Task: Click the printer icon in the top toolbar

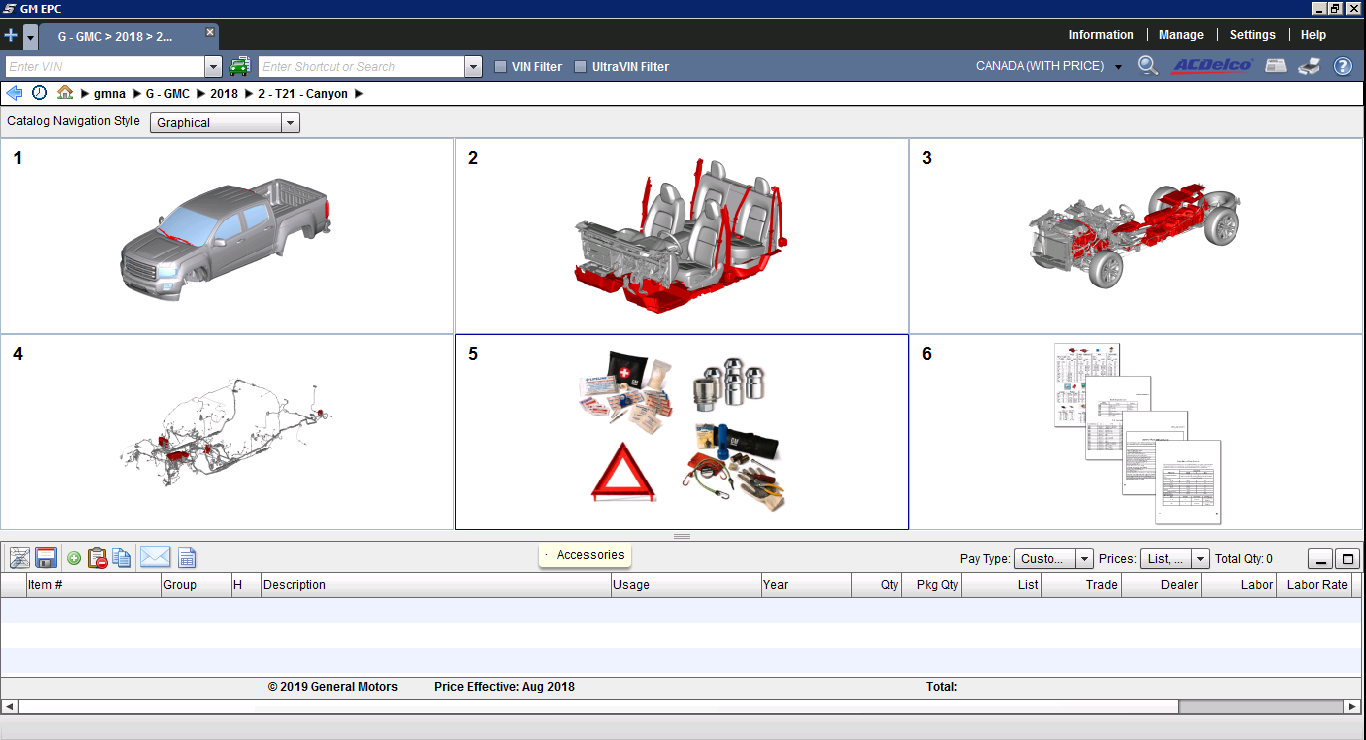Action: (1309, 67)
